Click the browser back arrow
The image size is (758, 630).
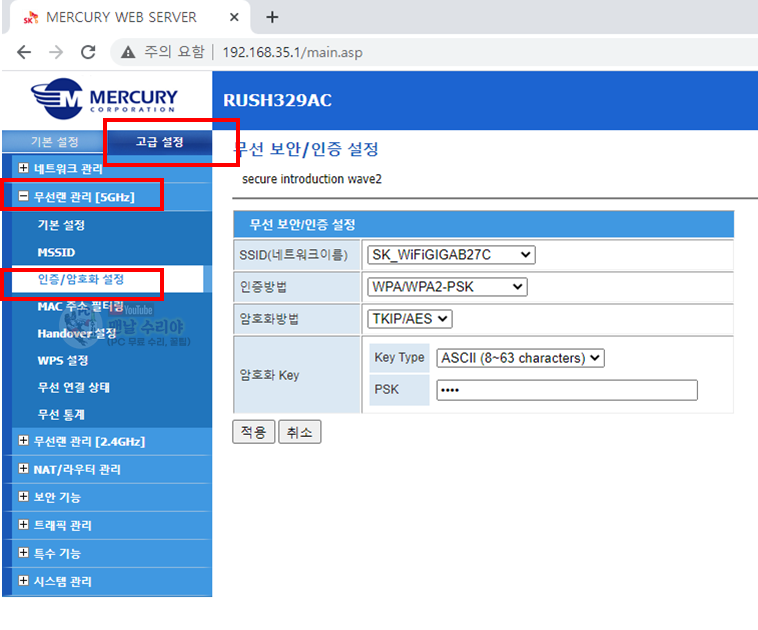24,52
